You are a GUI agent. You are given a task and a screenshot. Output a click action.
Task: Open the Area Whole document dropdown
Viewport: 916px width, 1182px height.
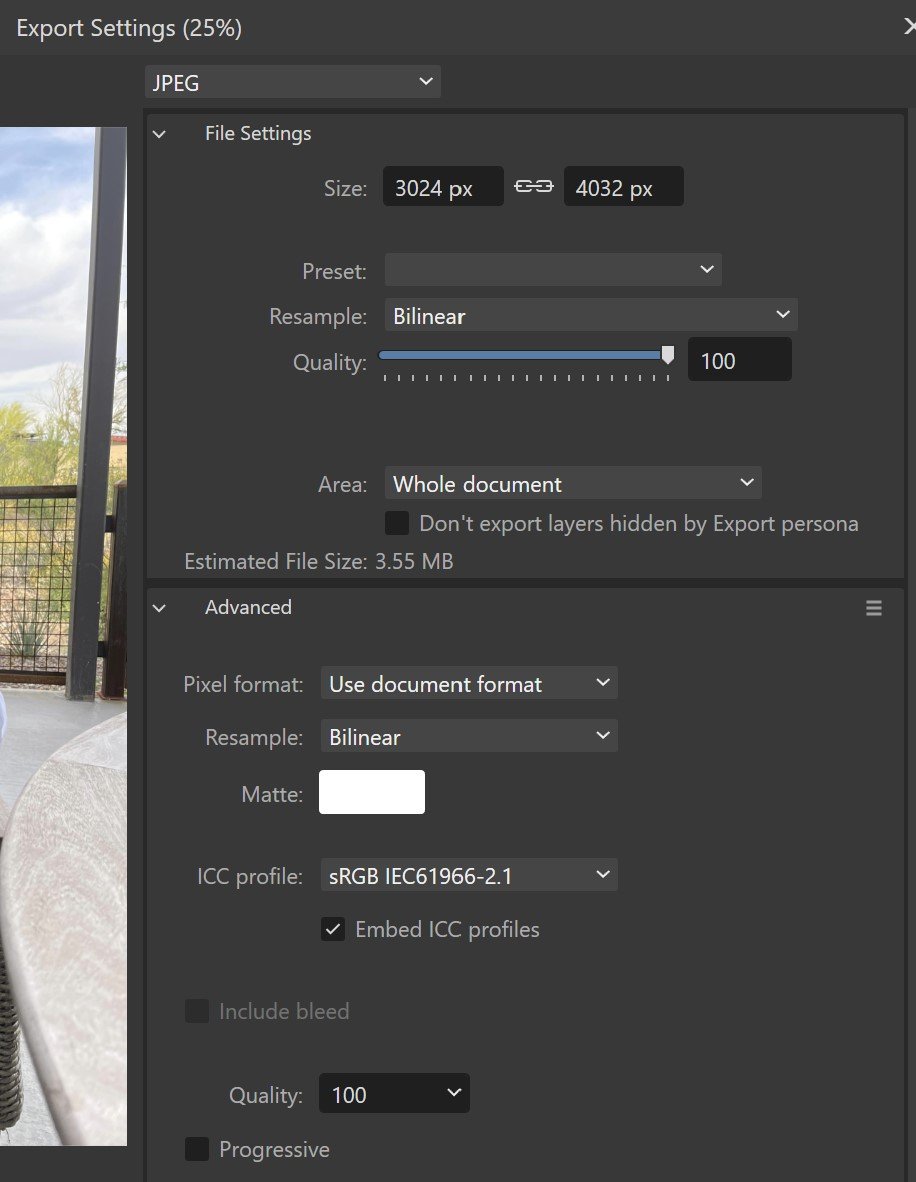coord(572,484)
